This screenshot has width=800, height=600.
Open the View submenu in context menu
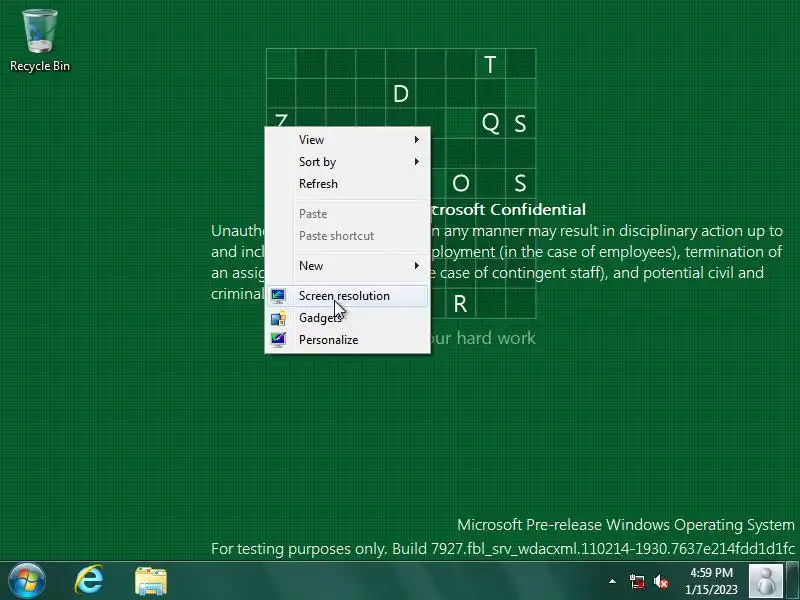(347, 140)
